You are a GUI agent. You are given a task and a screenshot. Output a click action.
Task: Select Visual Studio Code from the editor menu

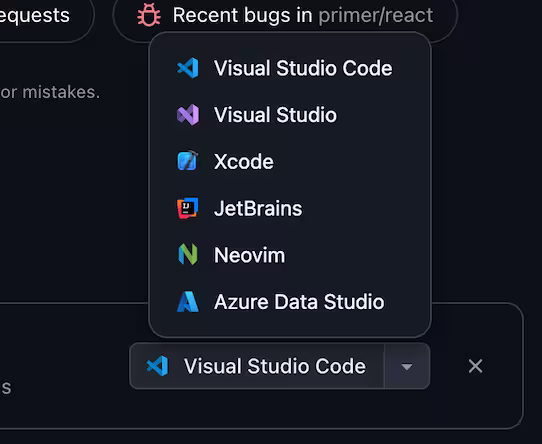tap(290, 68)
